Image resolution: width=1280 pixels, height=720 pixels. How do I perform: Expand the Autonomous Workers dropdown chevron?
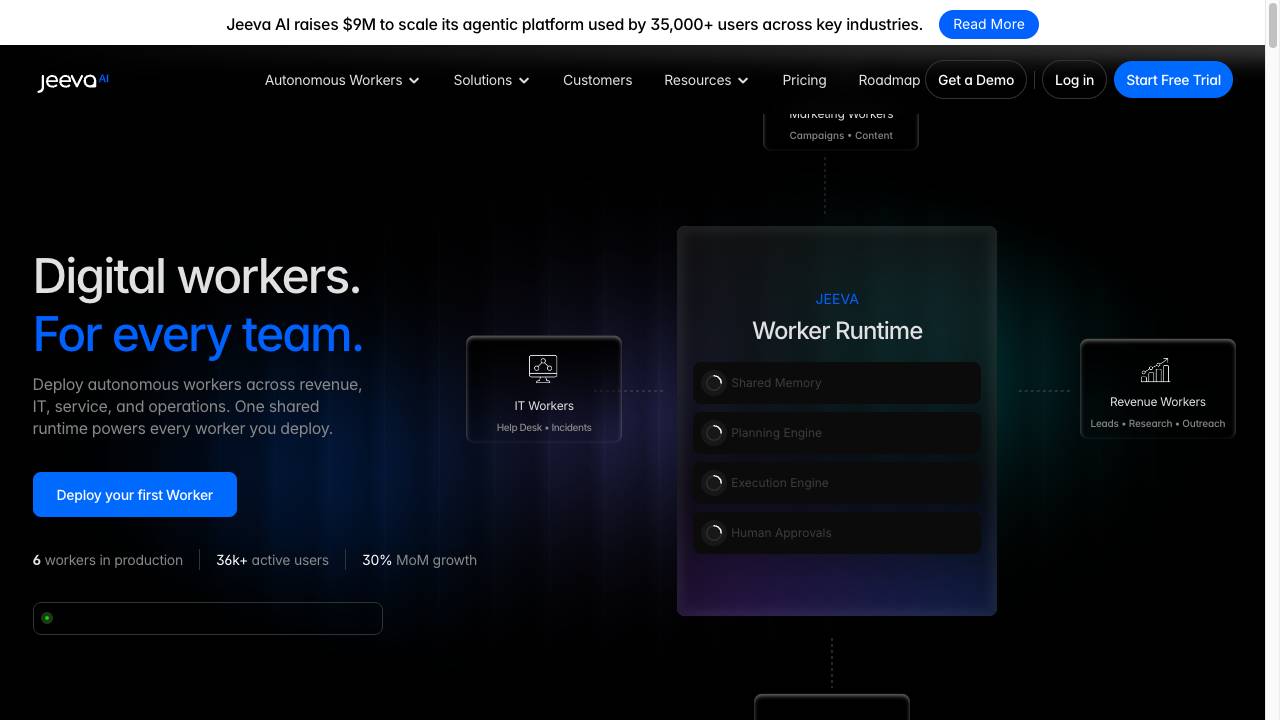tap(414, 81)
